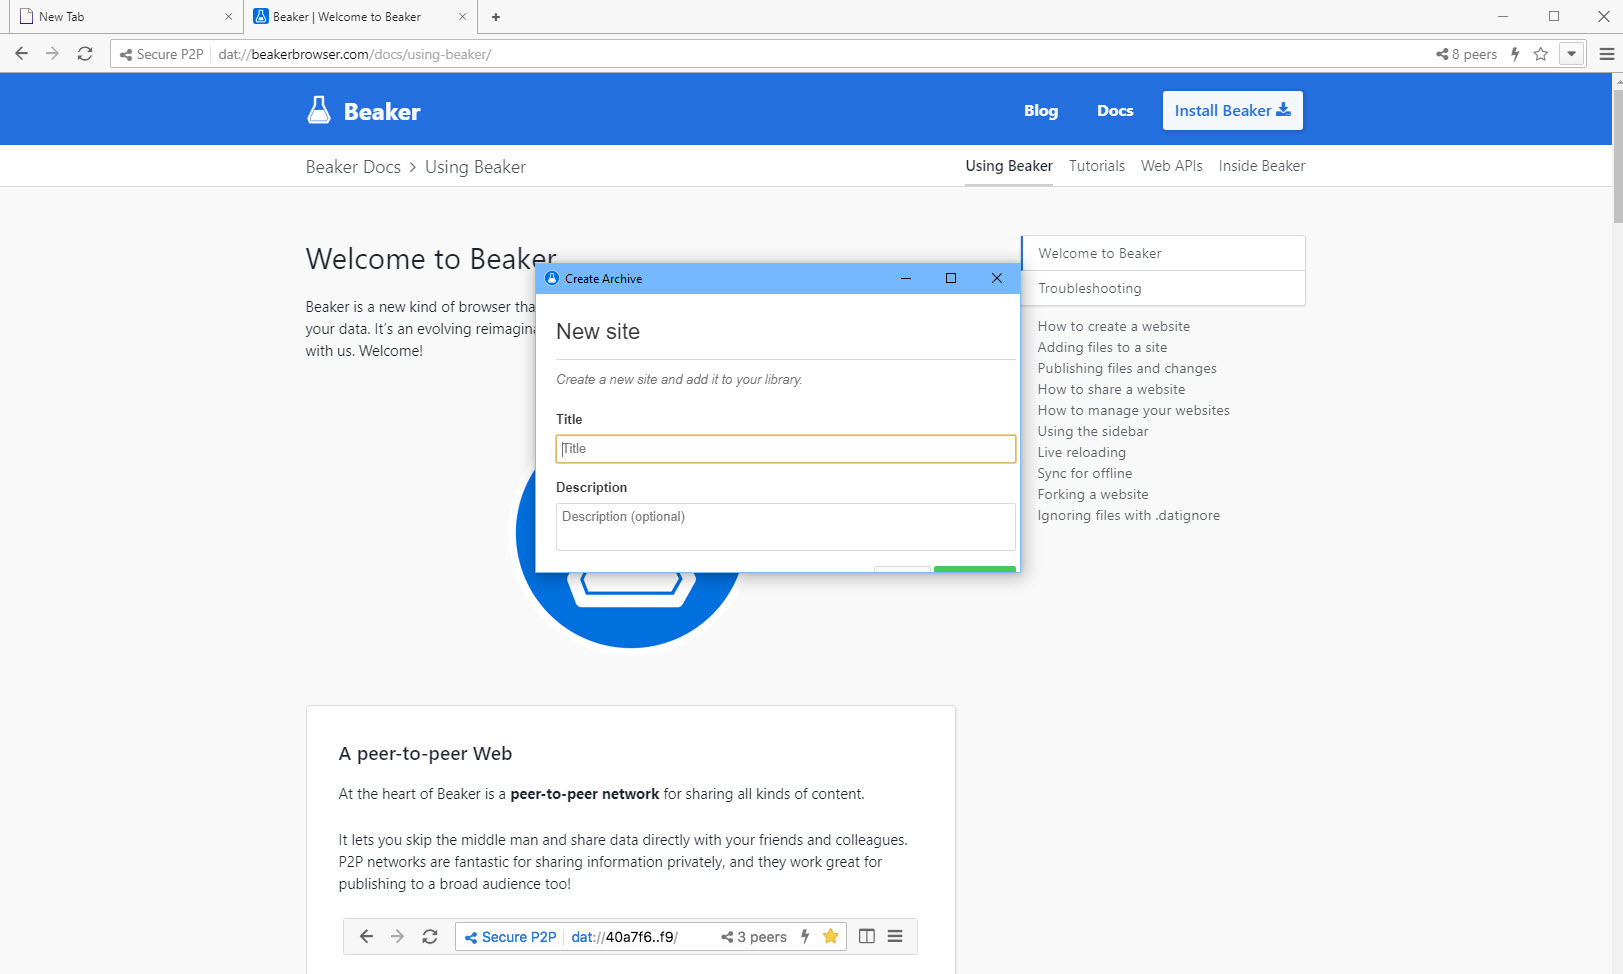Open Publishing files and changes link
Image resolution: width=1623 pixels, height=974 pixels.
click(x=1127, y=368)
